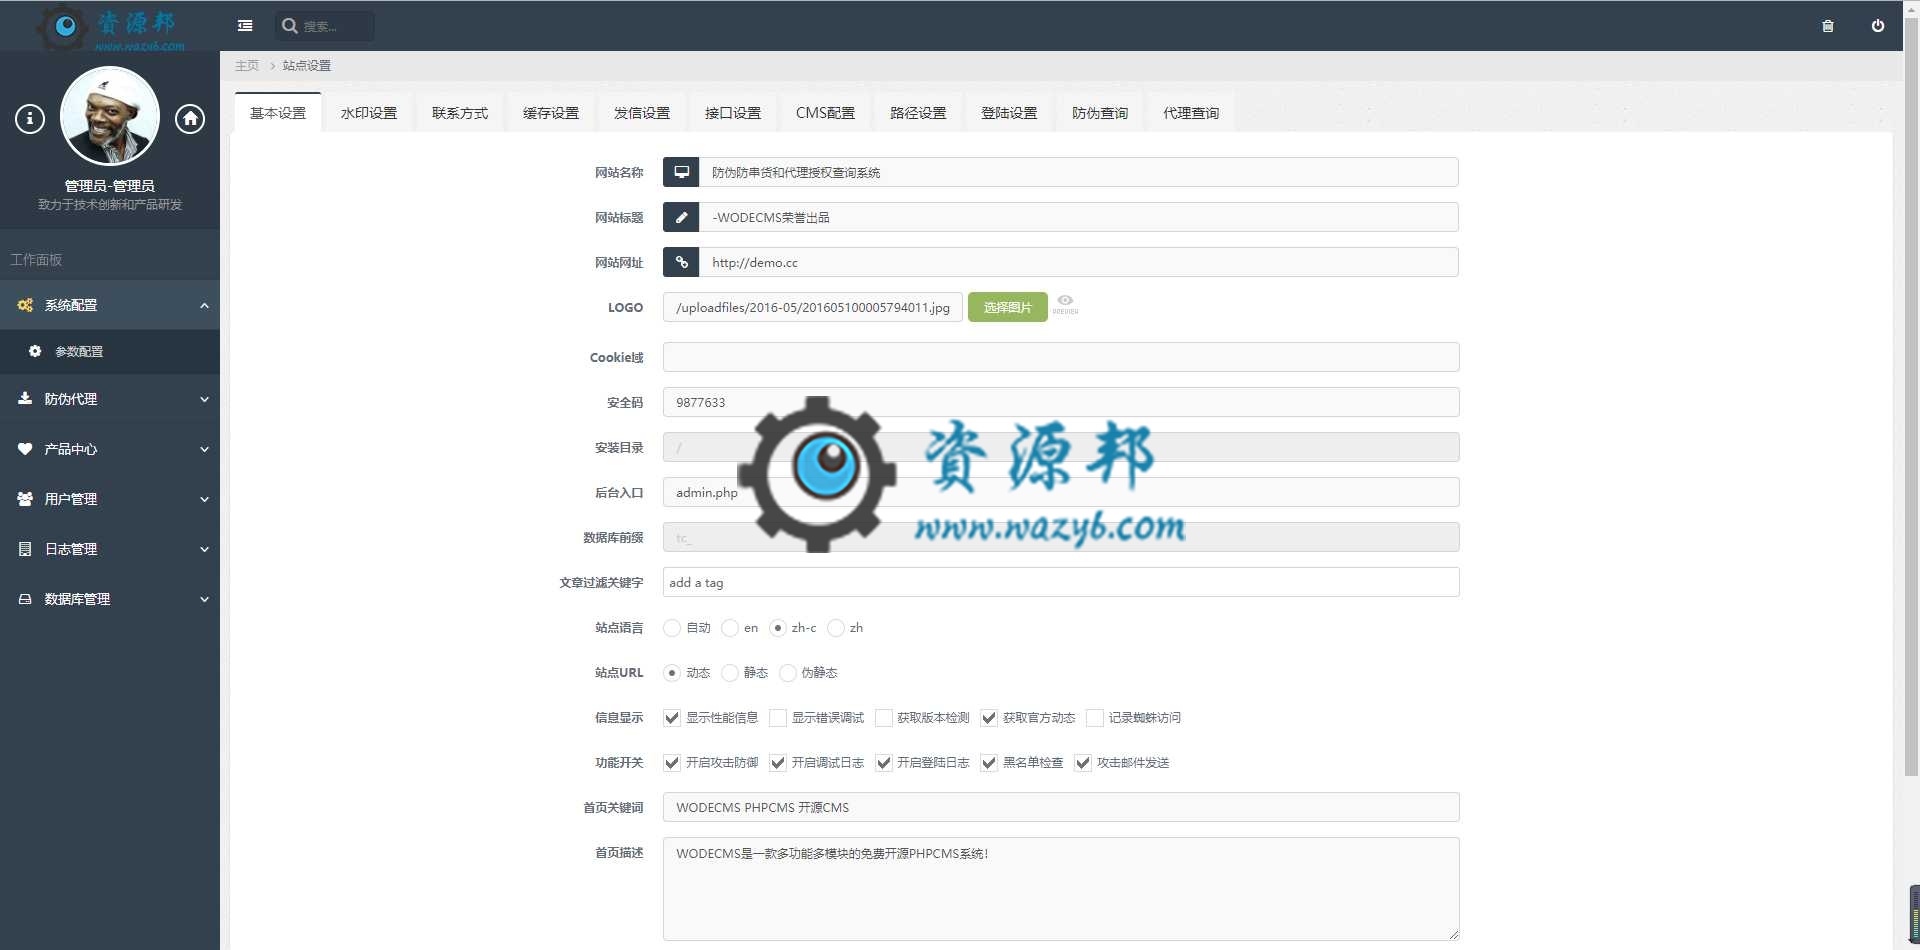The image size is (1920, 950).
Task: Click the link icon beside 网站网址
Action: [681, 262]
